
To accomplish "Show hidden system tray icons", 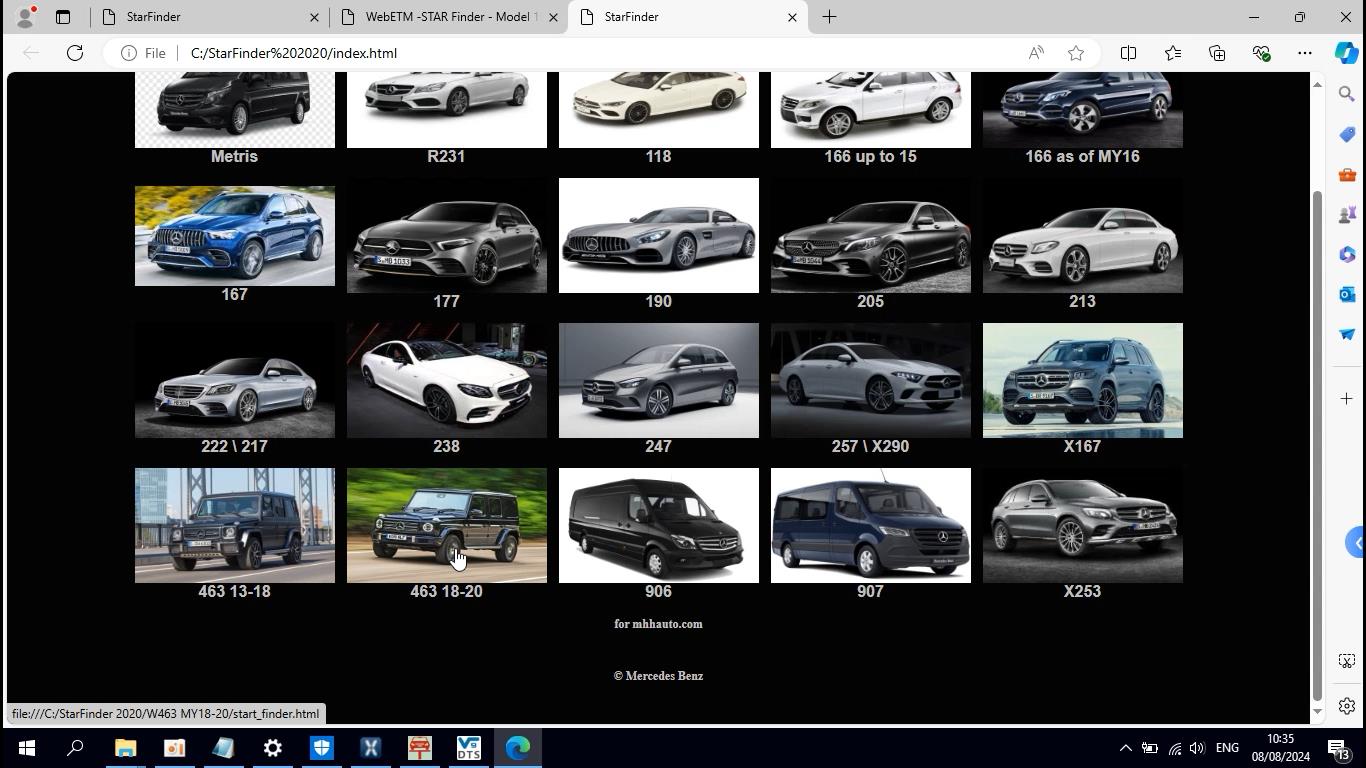I will (1125, 748).
